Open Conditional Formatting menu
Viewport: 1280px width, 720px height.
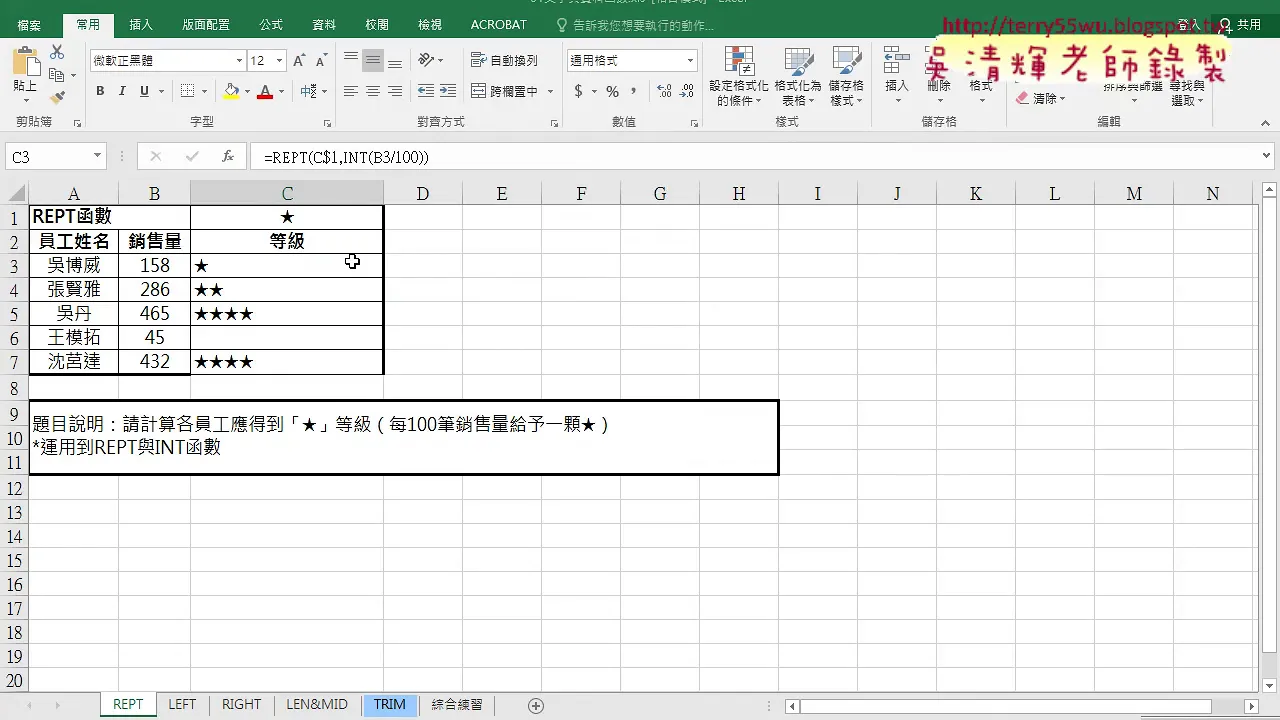(739, 76)
